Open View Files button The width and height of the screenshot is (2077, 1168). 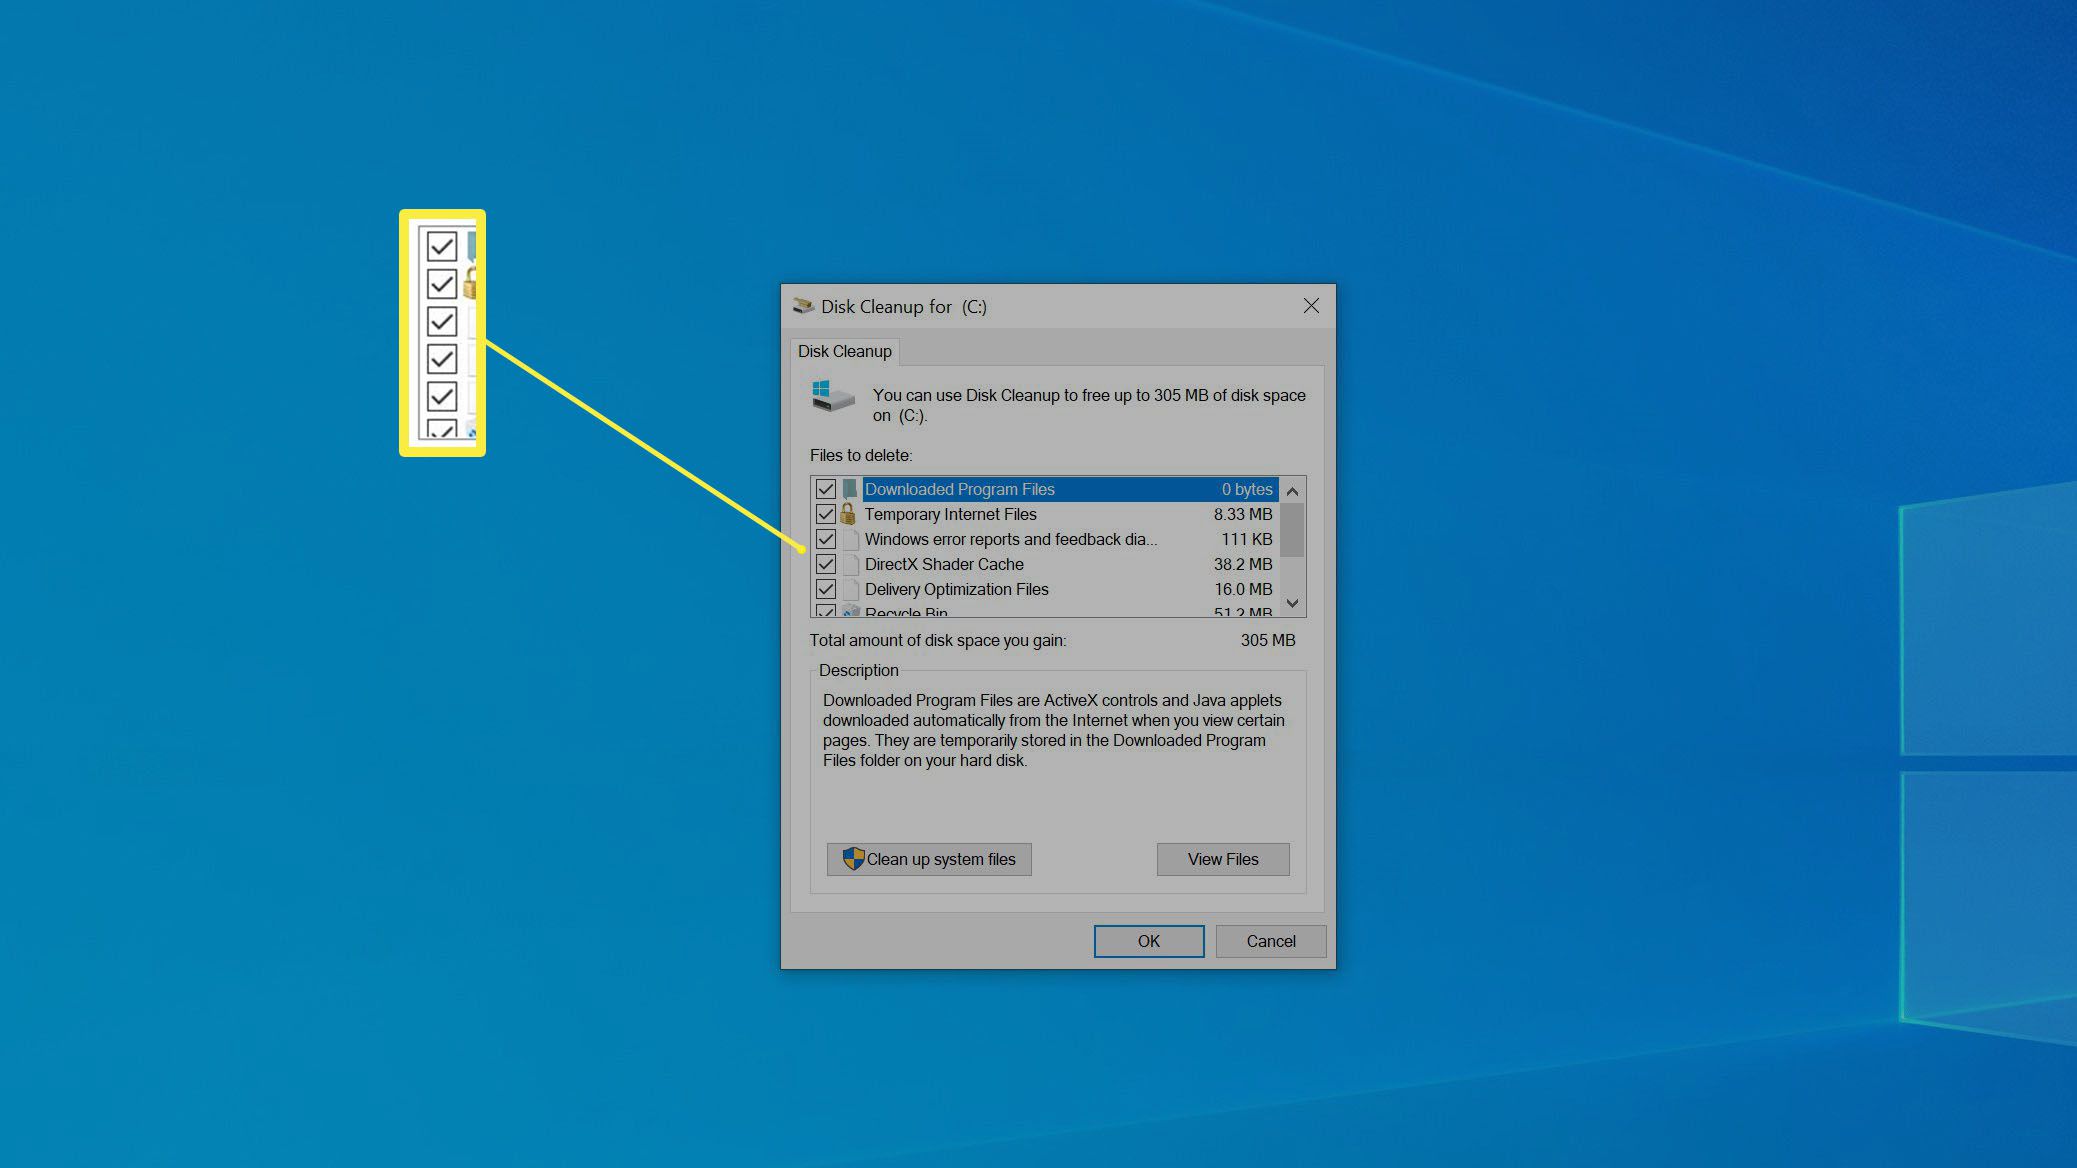(x=1223, y=859)
